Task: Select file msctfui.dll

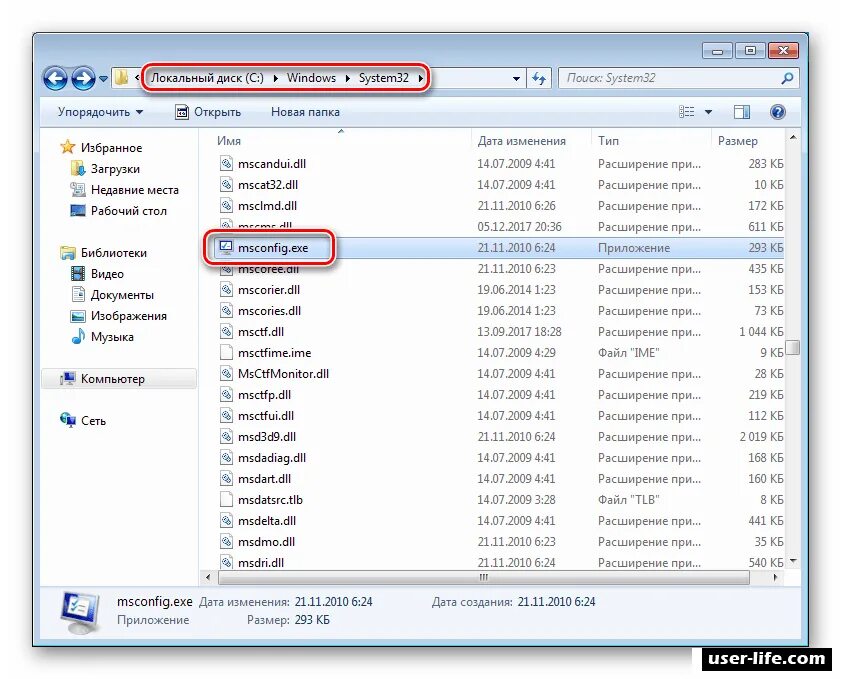Action: [x=266, y=416]
